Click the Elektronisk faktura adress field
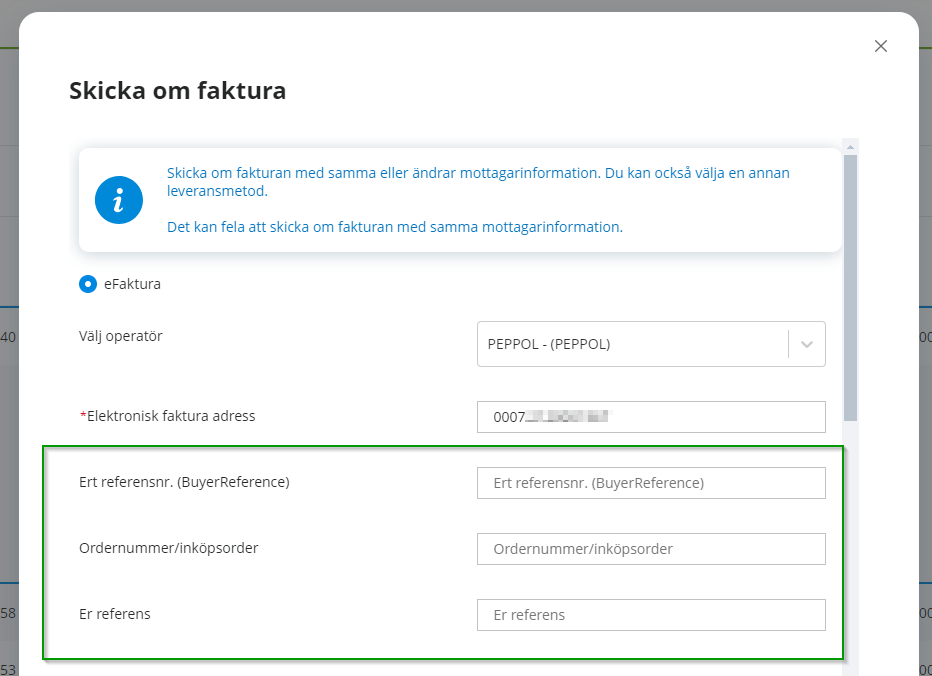Viewport: 932px width, 676px height. [651, 417]
